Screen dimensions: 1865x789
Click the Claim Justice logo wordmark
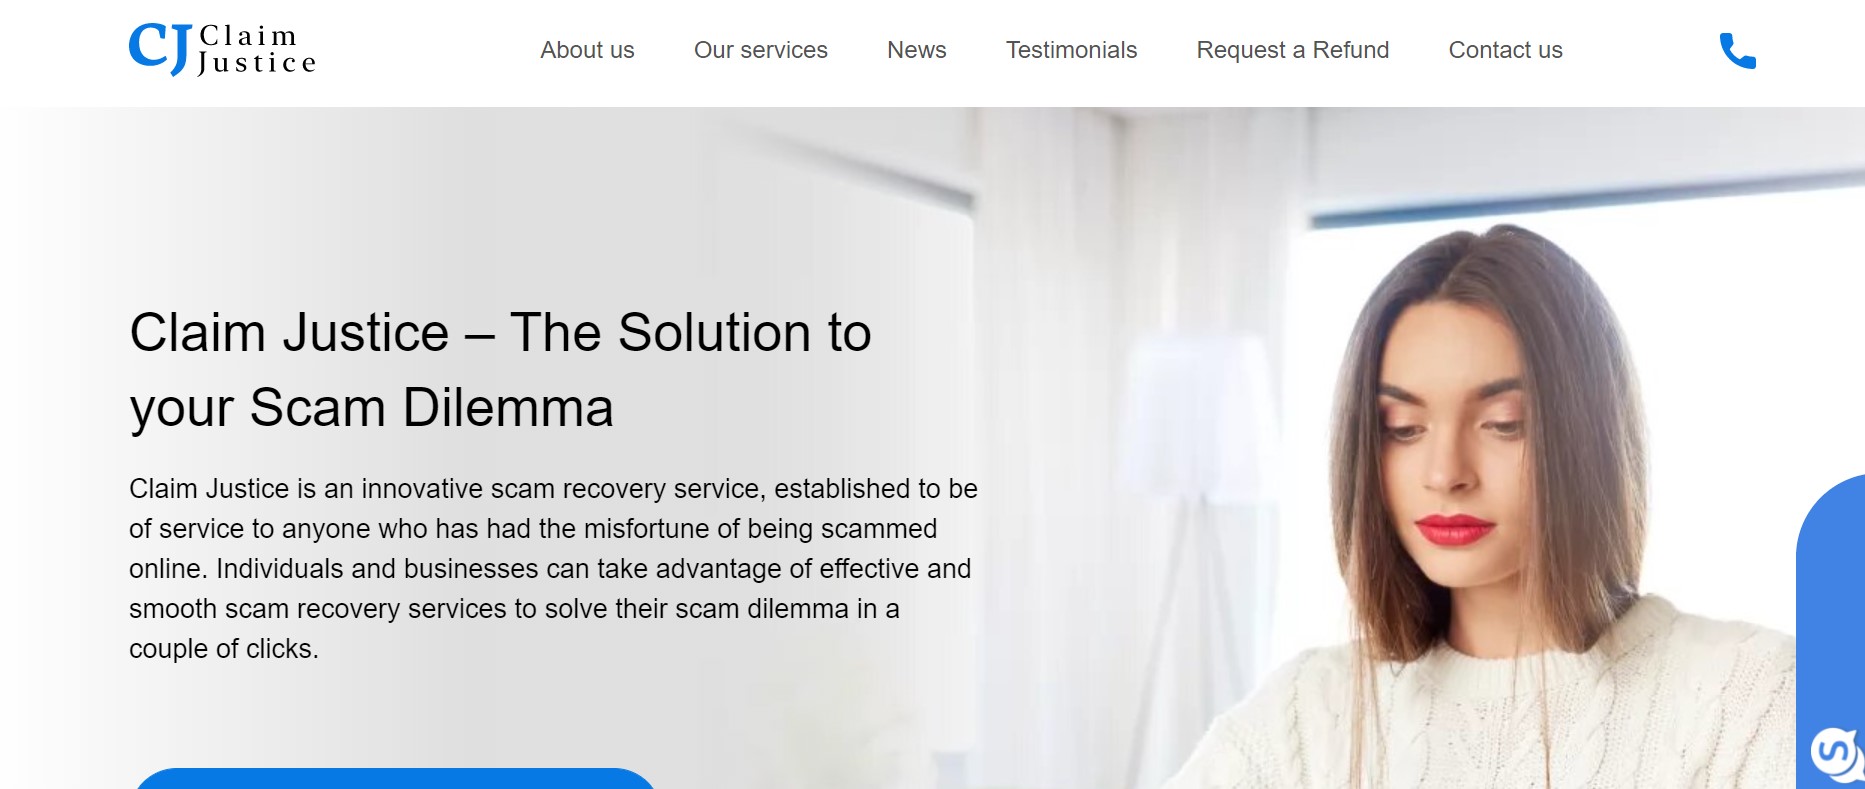click(257, 49)
